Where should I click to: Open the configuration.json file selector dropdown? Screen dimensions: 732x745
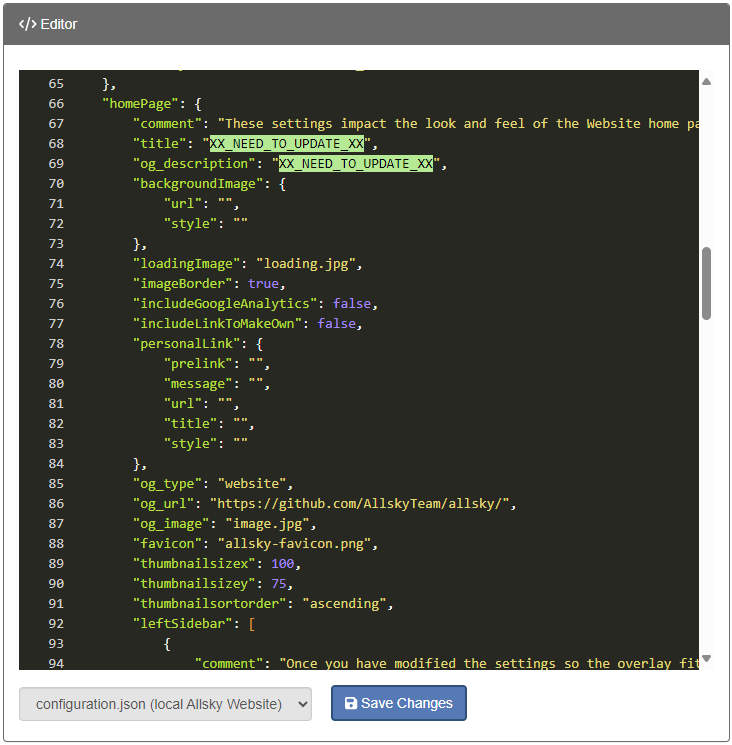click(x=165, y=704)
